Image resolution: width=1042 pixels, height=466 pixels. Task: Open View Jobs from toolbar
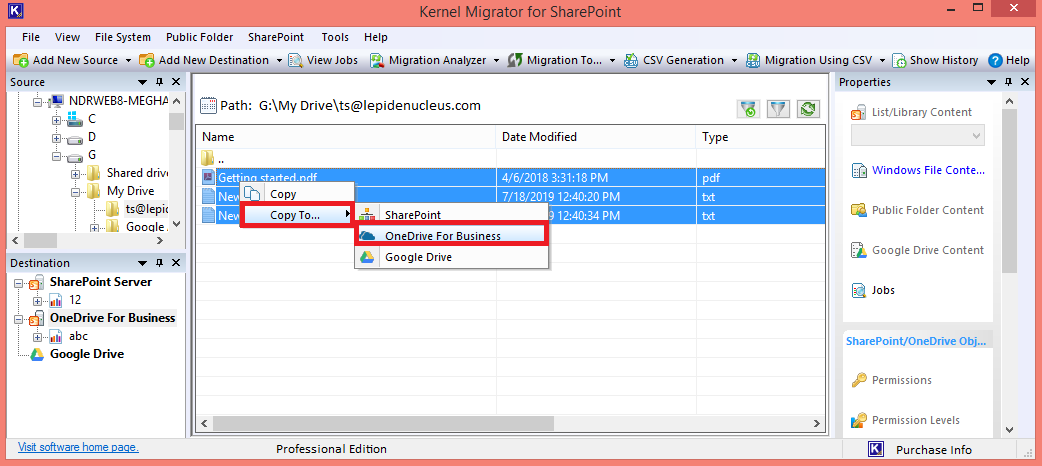[324, 60]
